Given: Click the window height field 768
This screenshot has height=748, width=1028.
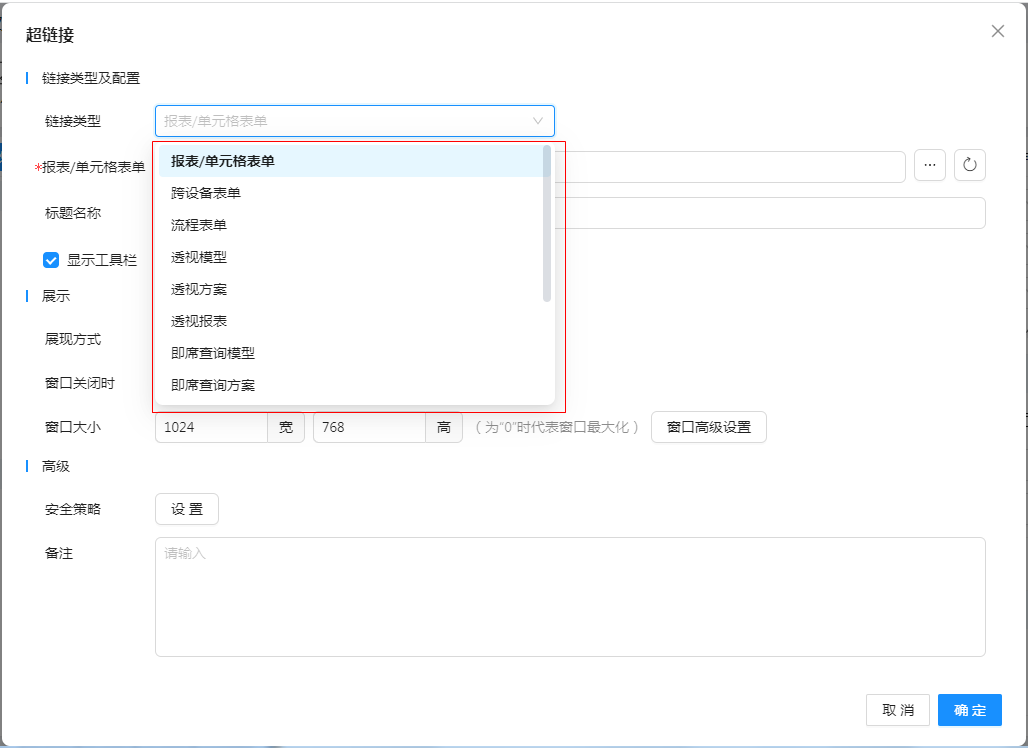Looking at the screenshot, I should 368,427.
